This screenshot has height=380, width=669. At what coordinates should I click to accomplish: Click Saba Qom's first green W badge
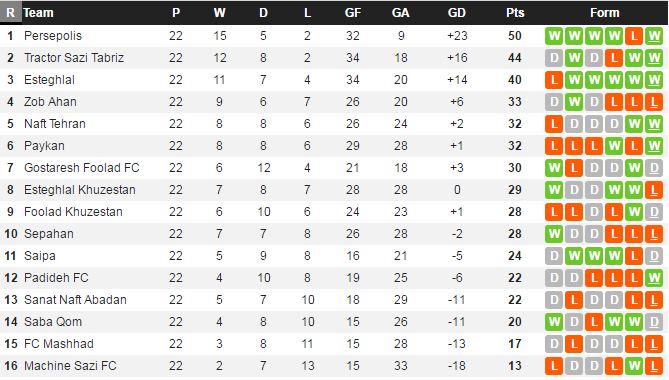point(554,322)
